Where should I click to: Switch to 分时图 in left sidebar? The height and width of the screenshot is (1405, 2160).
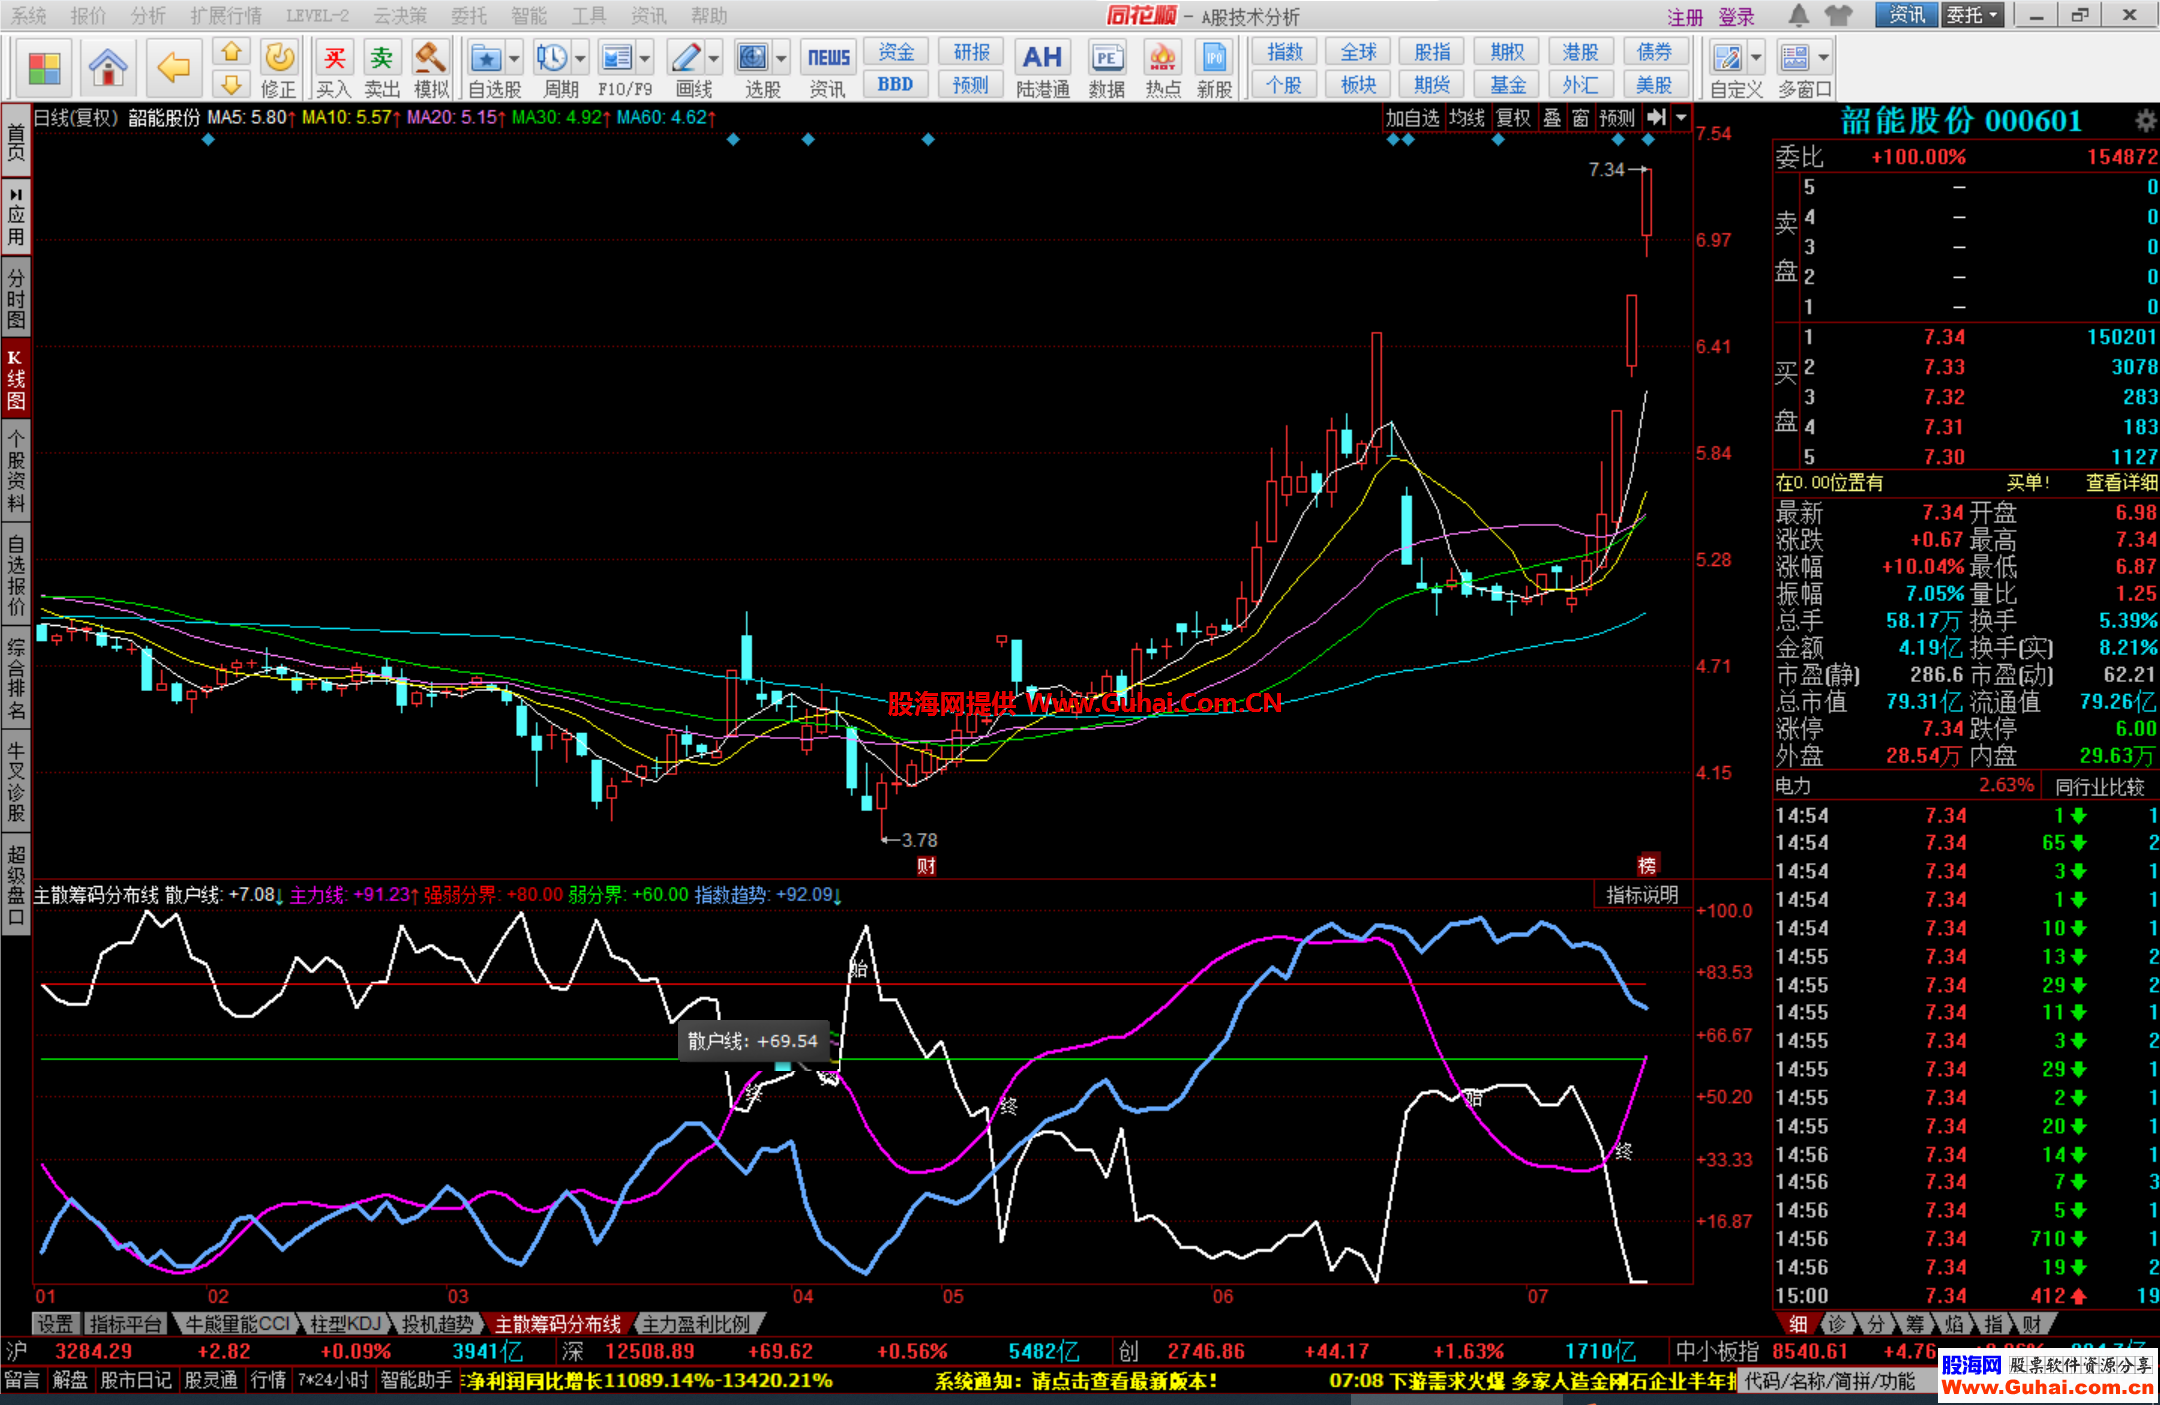tap(16, 297)
